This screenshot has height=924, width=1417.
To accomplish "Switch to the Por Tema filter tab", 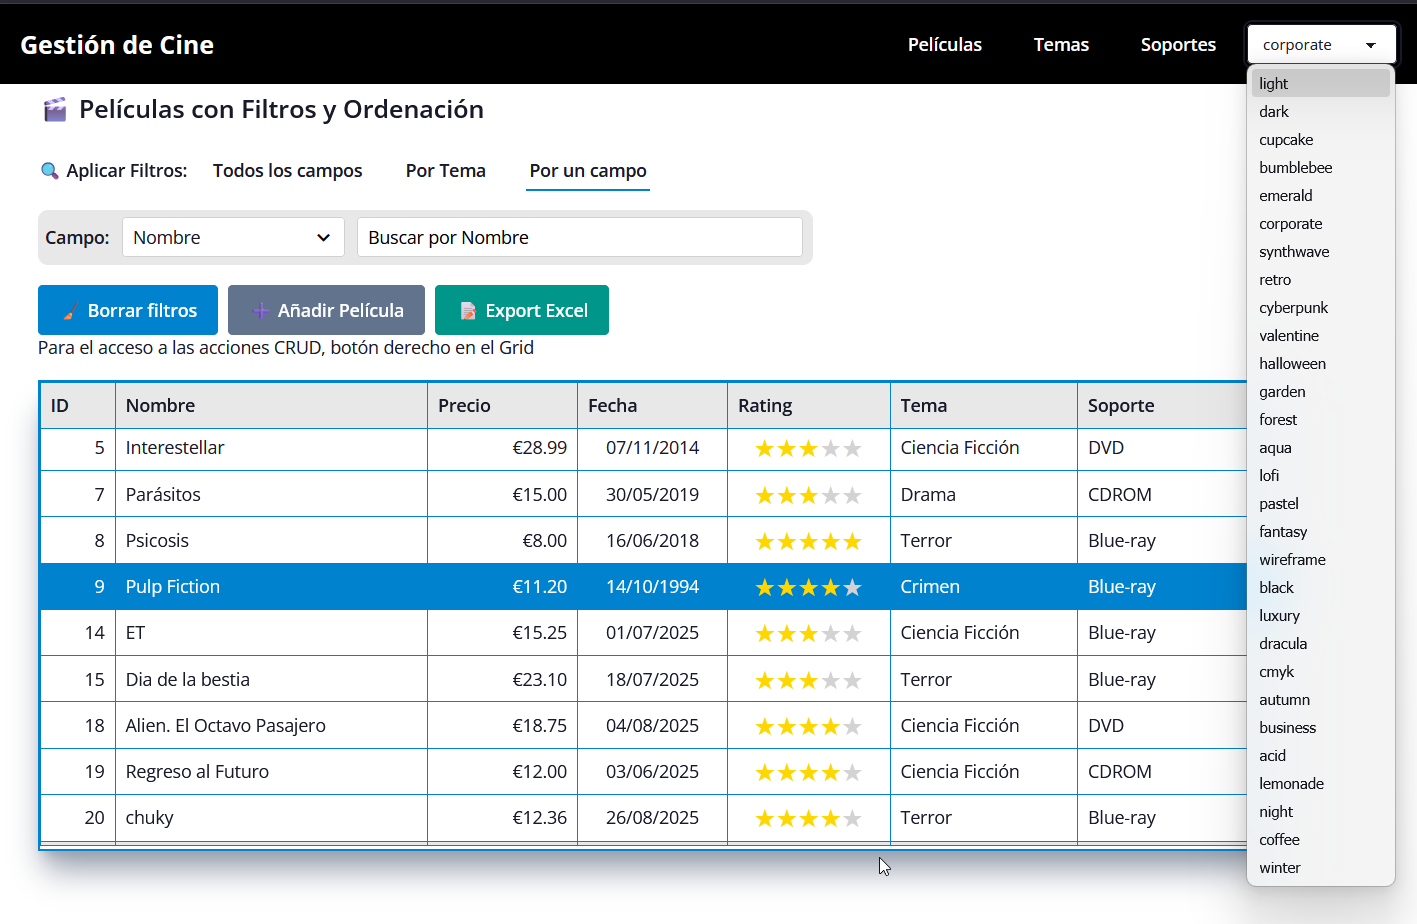I will click(445, 171).
